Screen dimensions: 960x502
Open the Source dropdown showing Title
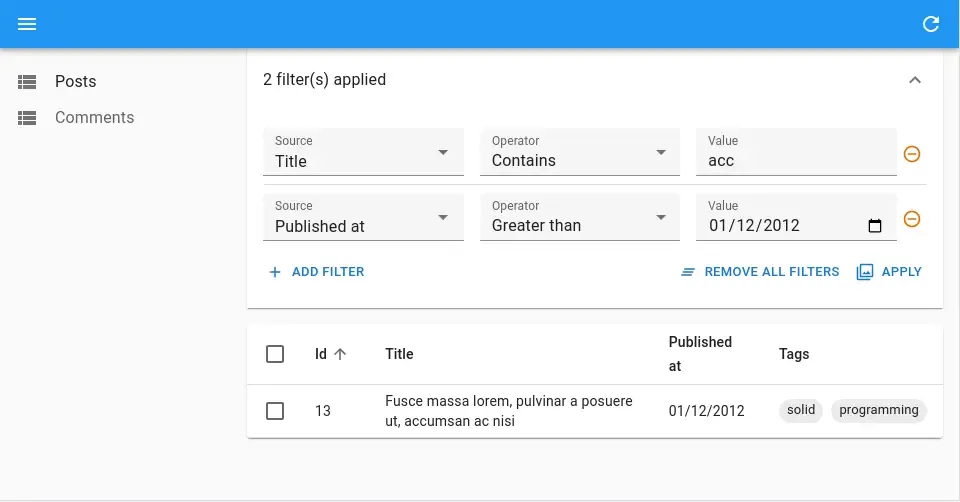tap(363, 153)
